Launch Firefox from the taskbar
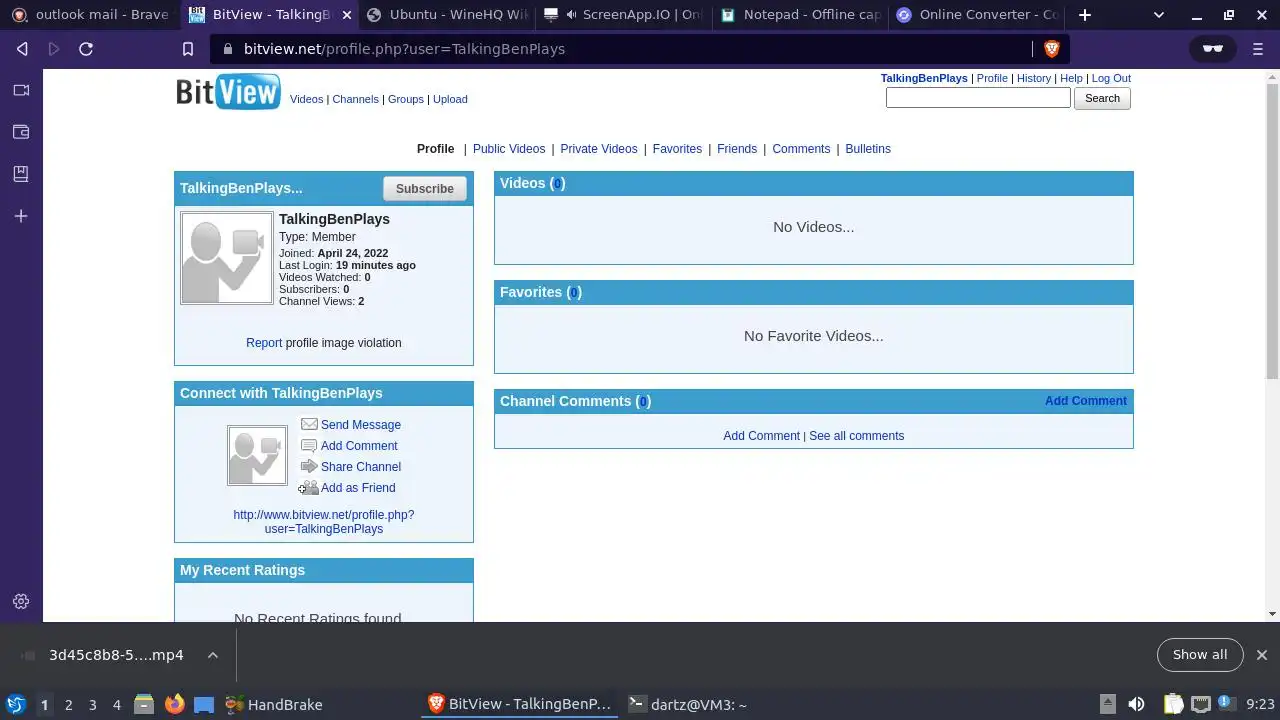 (x=174, y=705)
